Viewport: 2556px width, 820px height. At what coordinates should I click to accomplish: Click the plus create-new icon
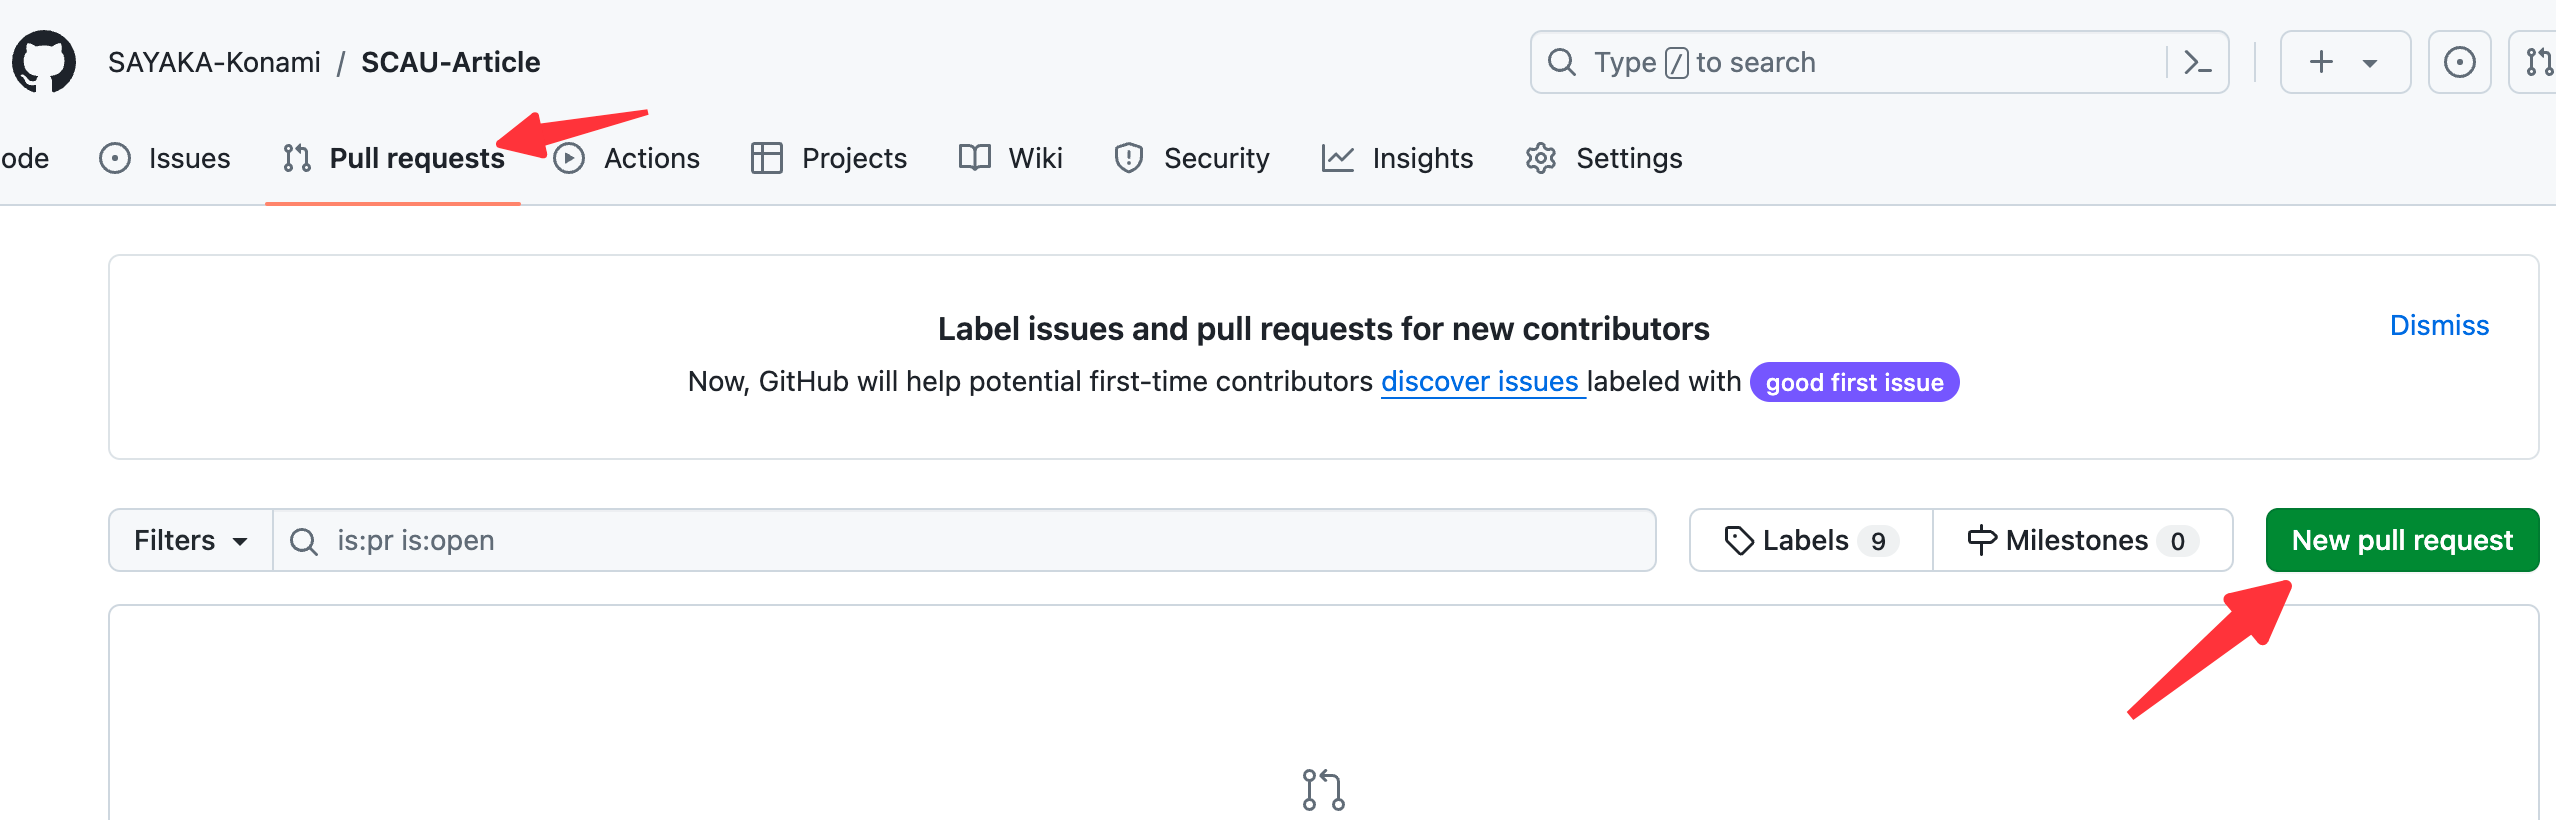[2321, 62]
